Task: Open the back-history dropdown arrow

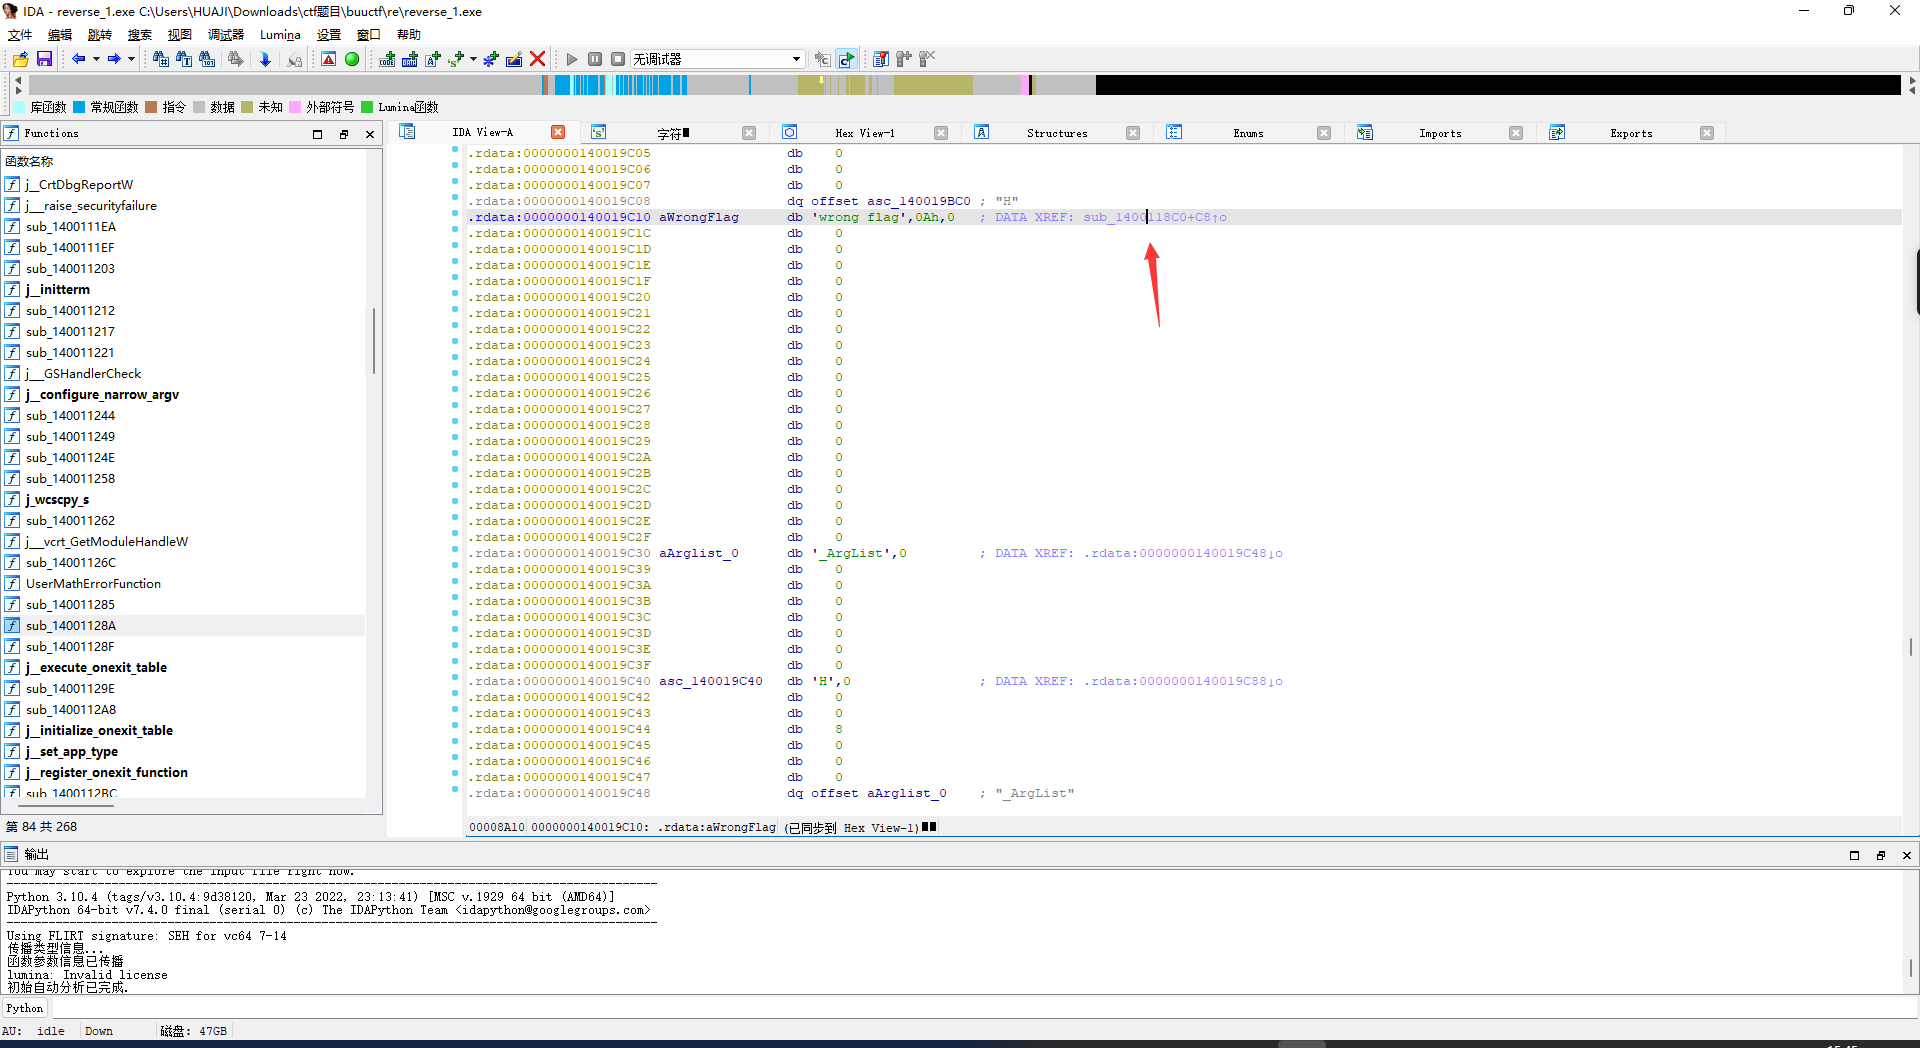Action: tap(96, 59)
